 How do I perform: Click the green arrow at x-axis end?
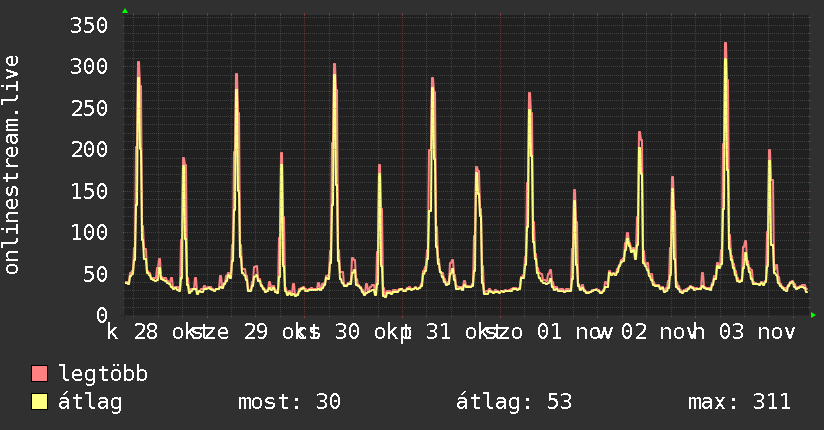coord(813,315)
